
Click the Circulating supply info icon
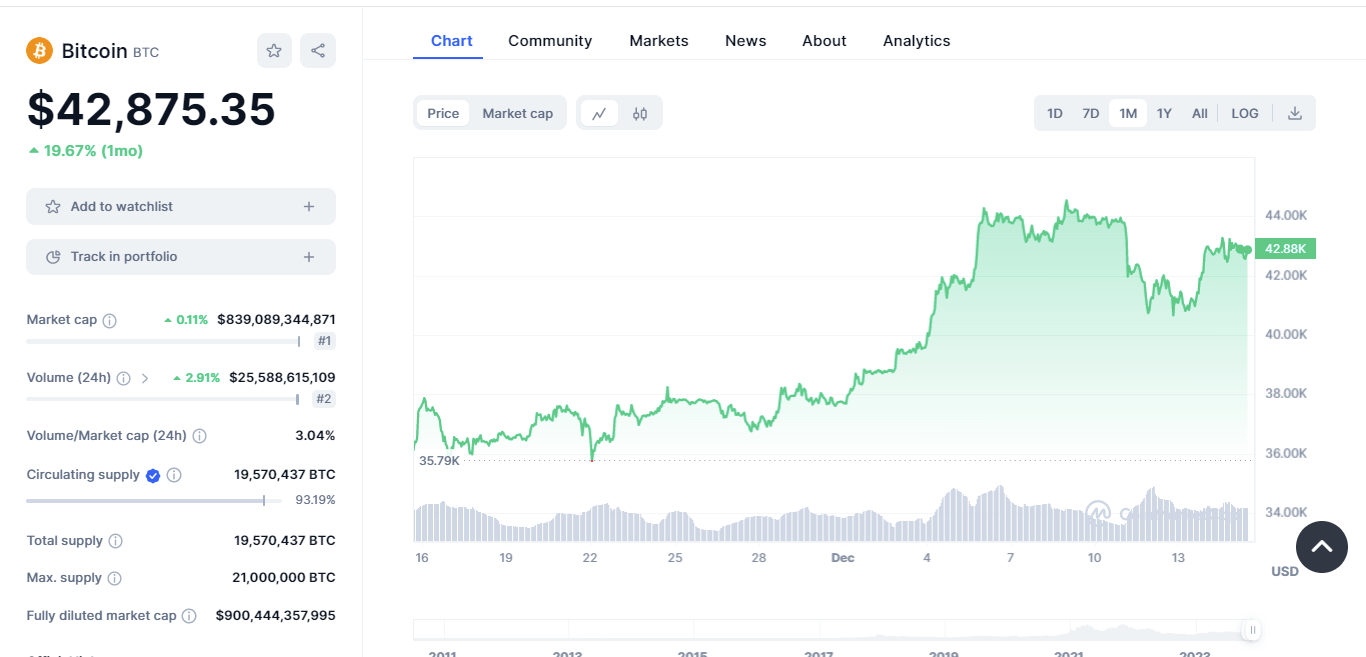click(174, 475)
